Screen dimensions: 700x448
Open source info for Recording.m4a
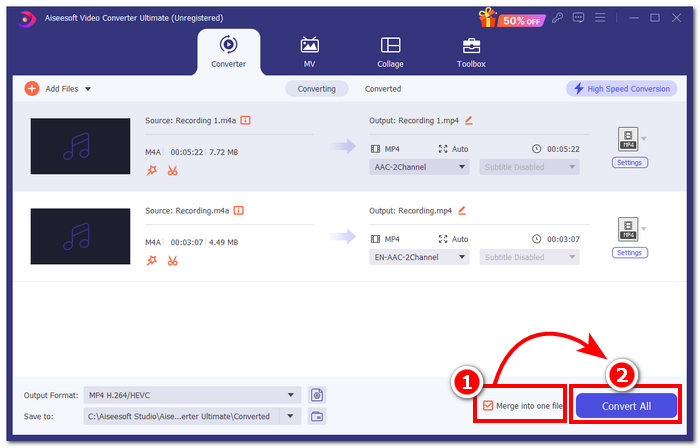tap(239, 211)
